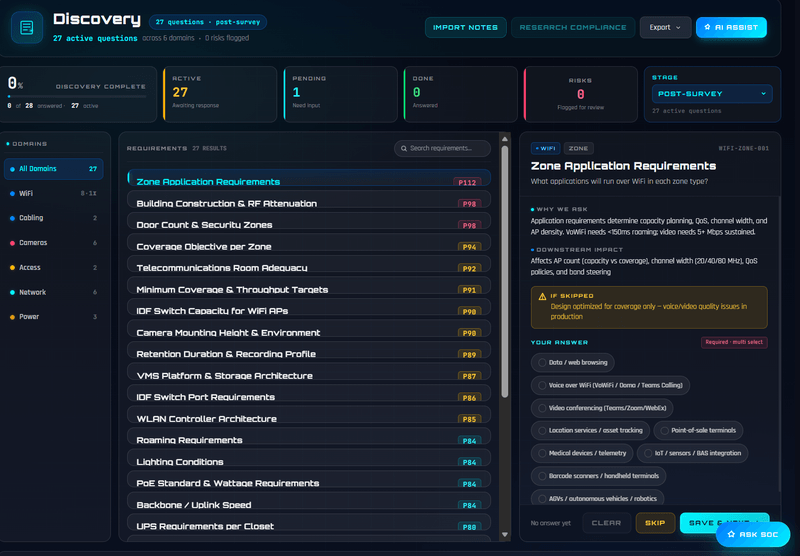The image size is (800, 556).
Task: Click the star icon in AI Assist
Action: click(x=707, y=27)
